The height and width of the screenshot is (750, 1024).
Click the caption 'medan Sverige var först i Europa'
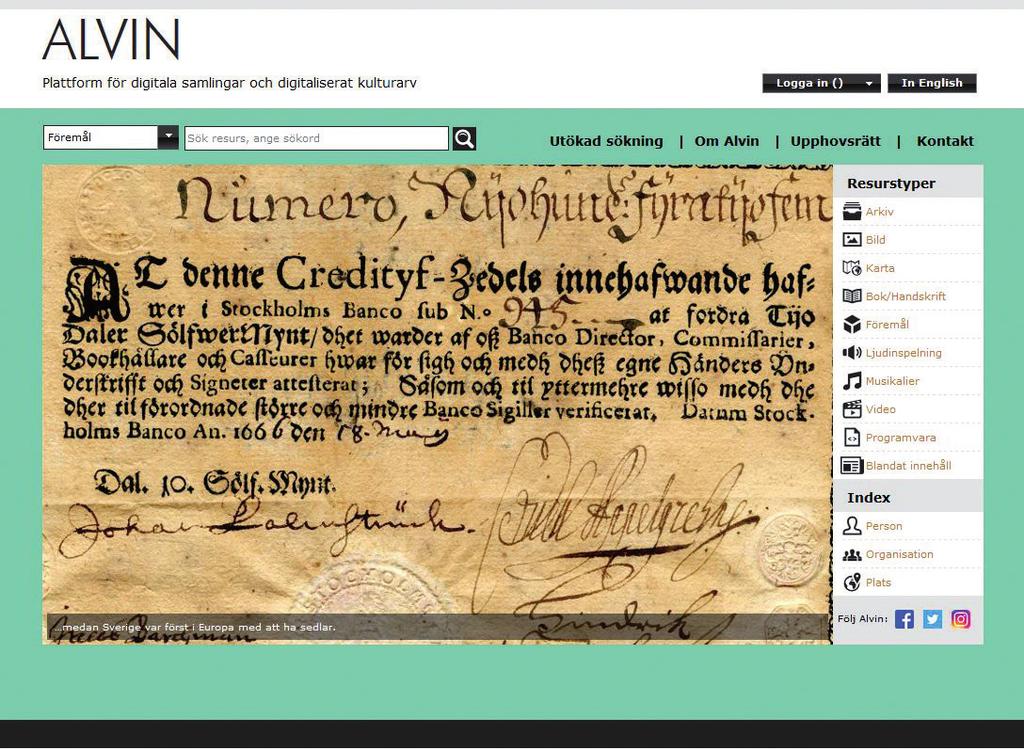coord(196,627)
